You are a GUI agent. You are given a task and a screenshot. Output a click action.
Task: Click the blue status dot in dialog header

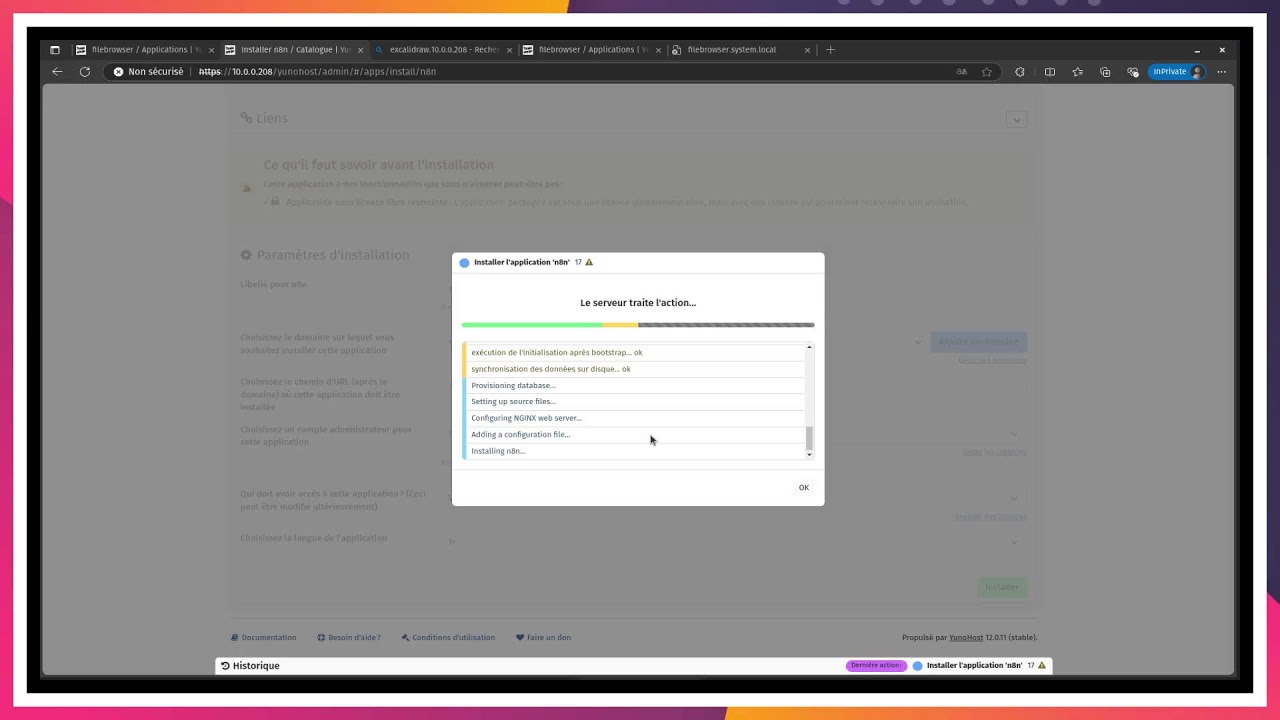(x=464, y=262)
